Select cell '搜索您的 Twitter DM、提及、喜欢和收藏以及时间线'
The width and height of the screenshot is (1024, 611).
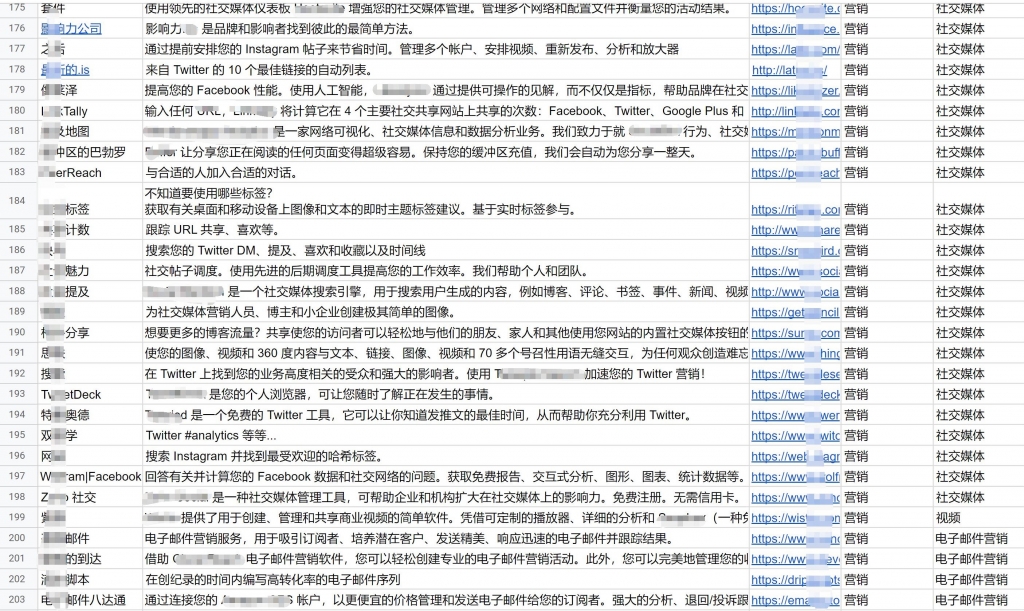[445, 251]
